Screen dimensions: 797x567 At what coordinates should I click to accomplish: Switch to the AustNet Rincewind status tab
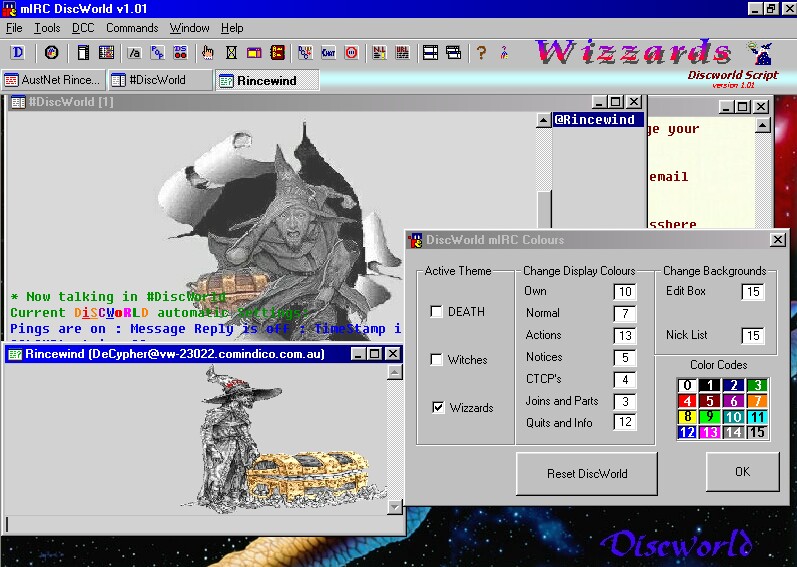(x=52, y=80)
